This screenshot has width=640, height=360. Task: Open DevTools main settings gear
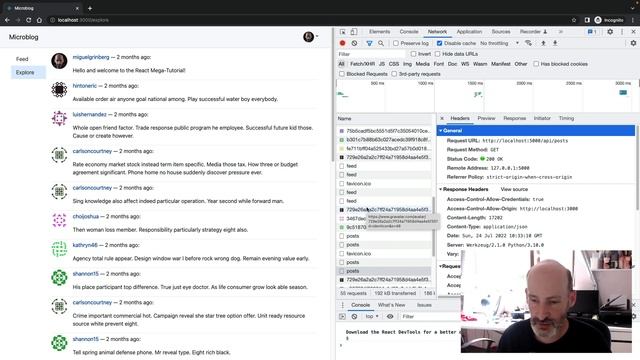(x=610, y=32)
